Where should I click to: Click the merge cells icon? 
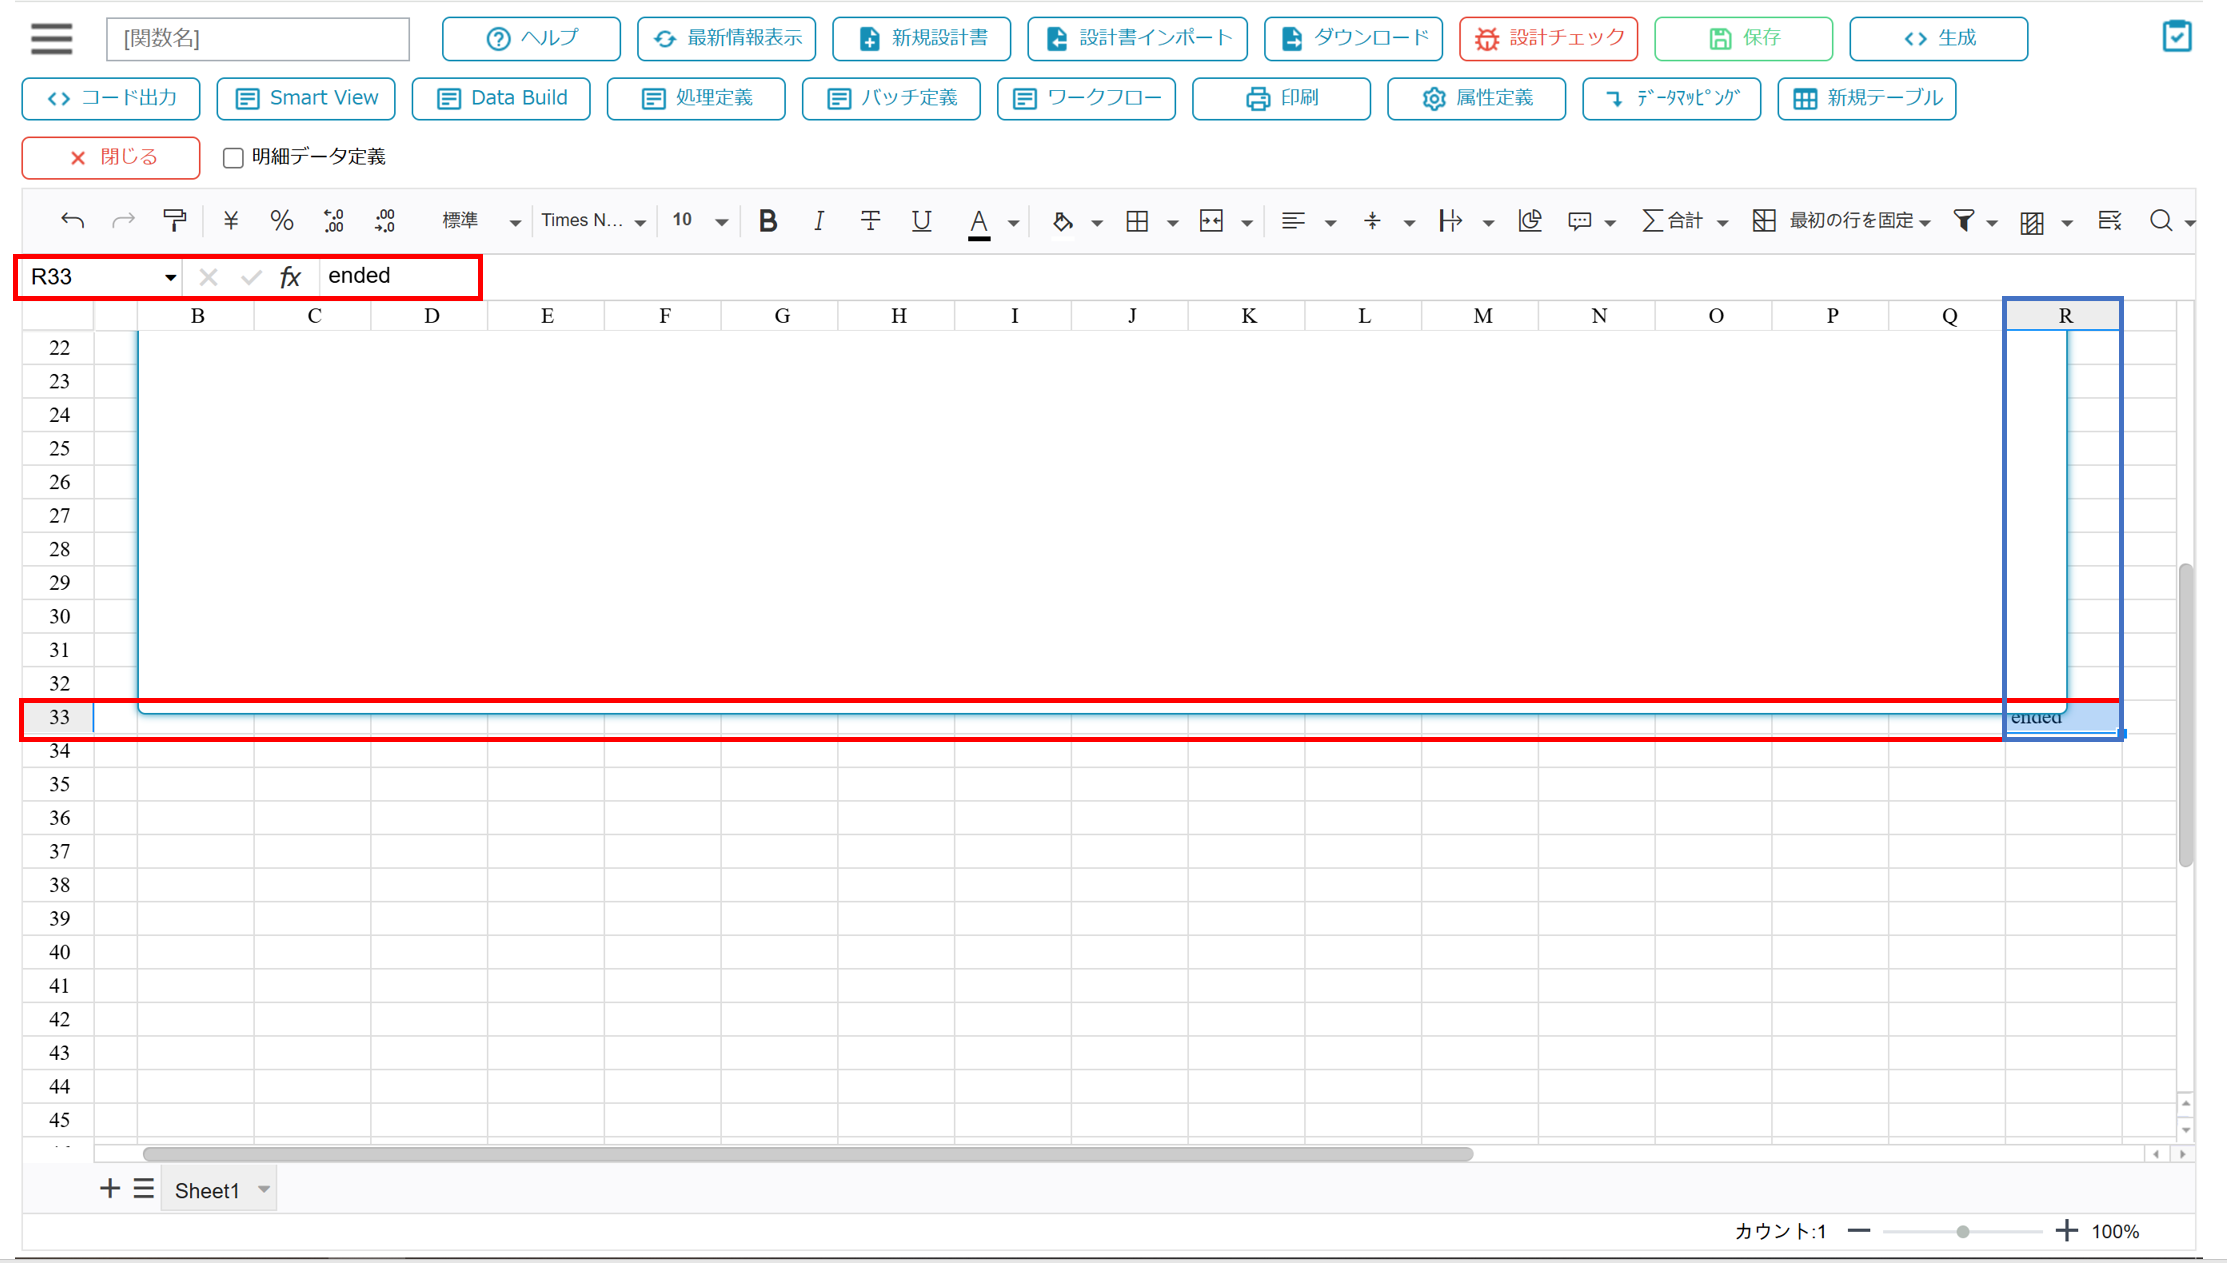click(1211, 221)
